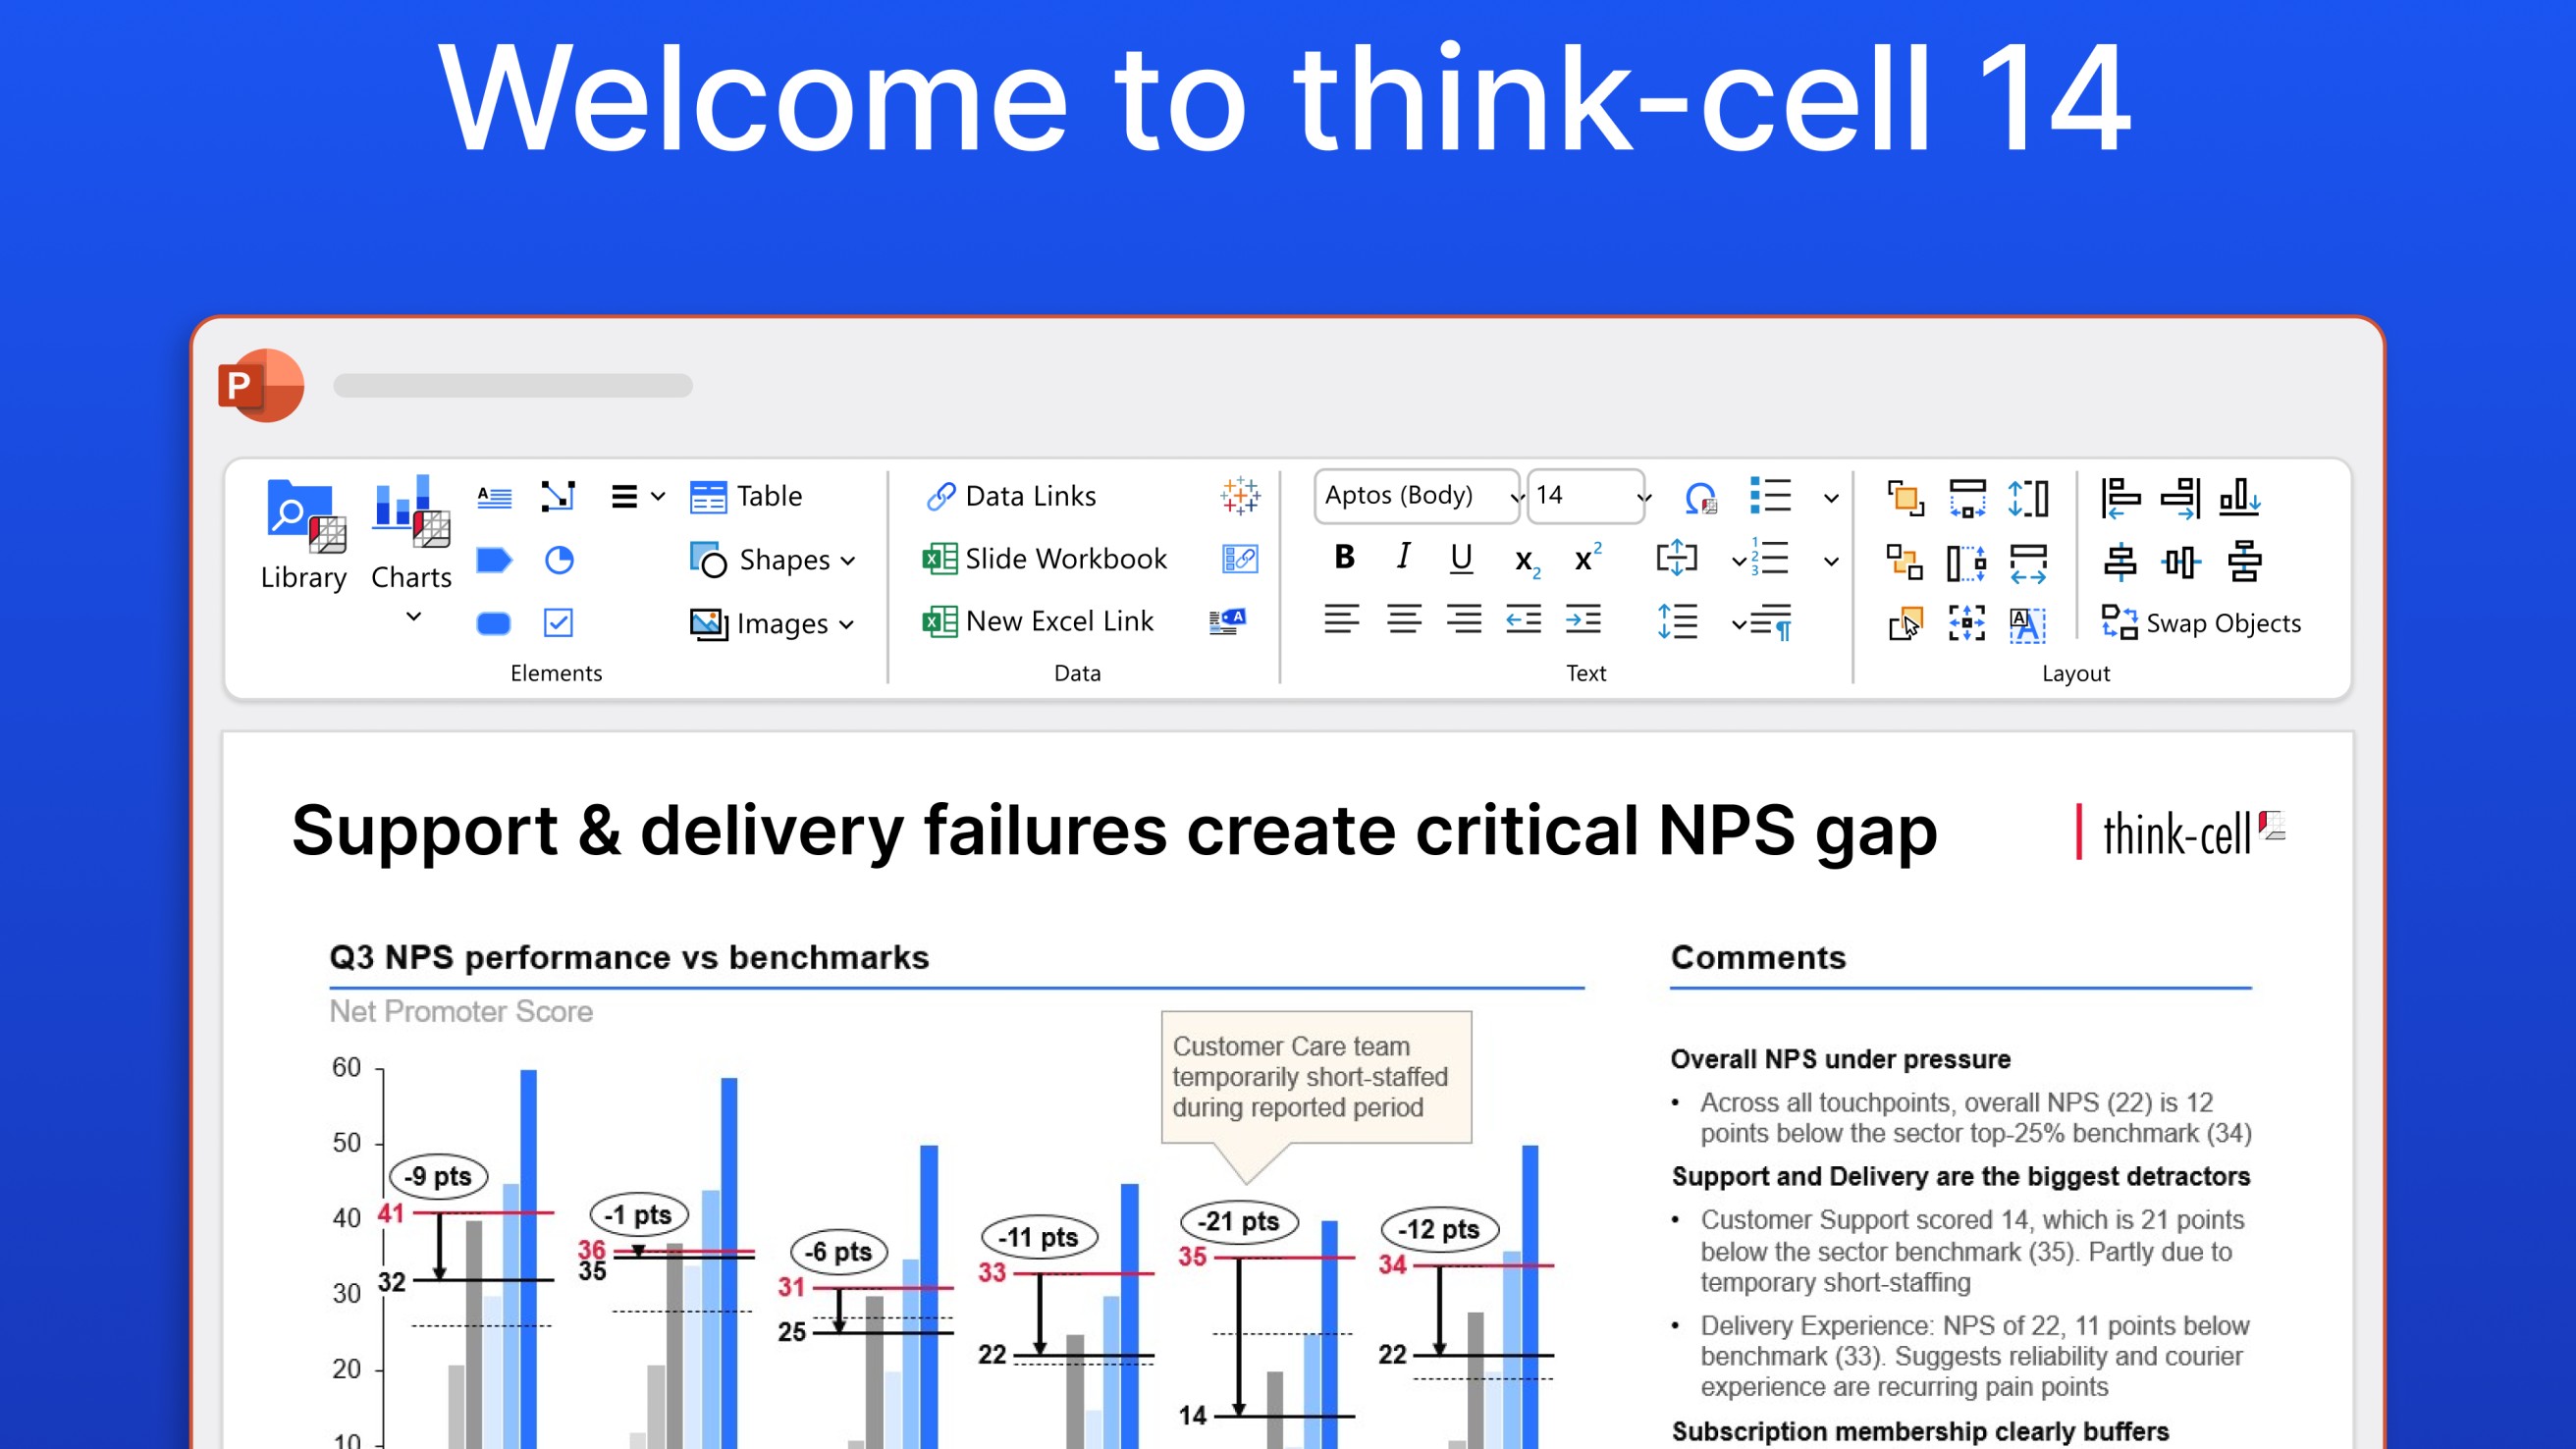2576x1449 pixels.
Task: Create a New Excel Link
Action: pos(1037,622)
